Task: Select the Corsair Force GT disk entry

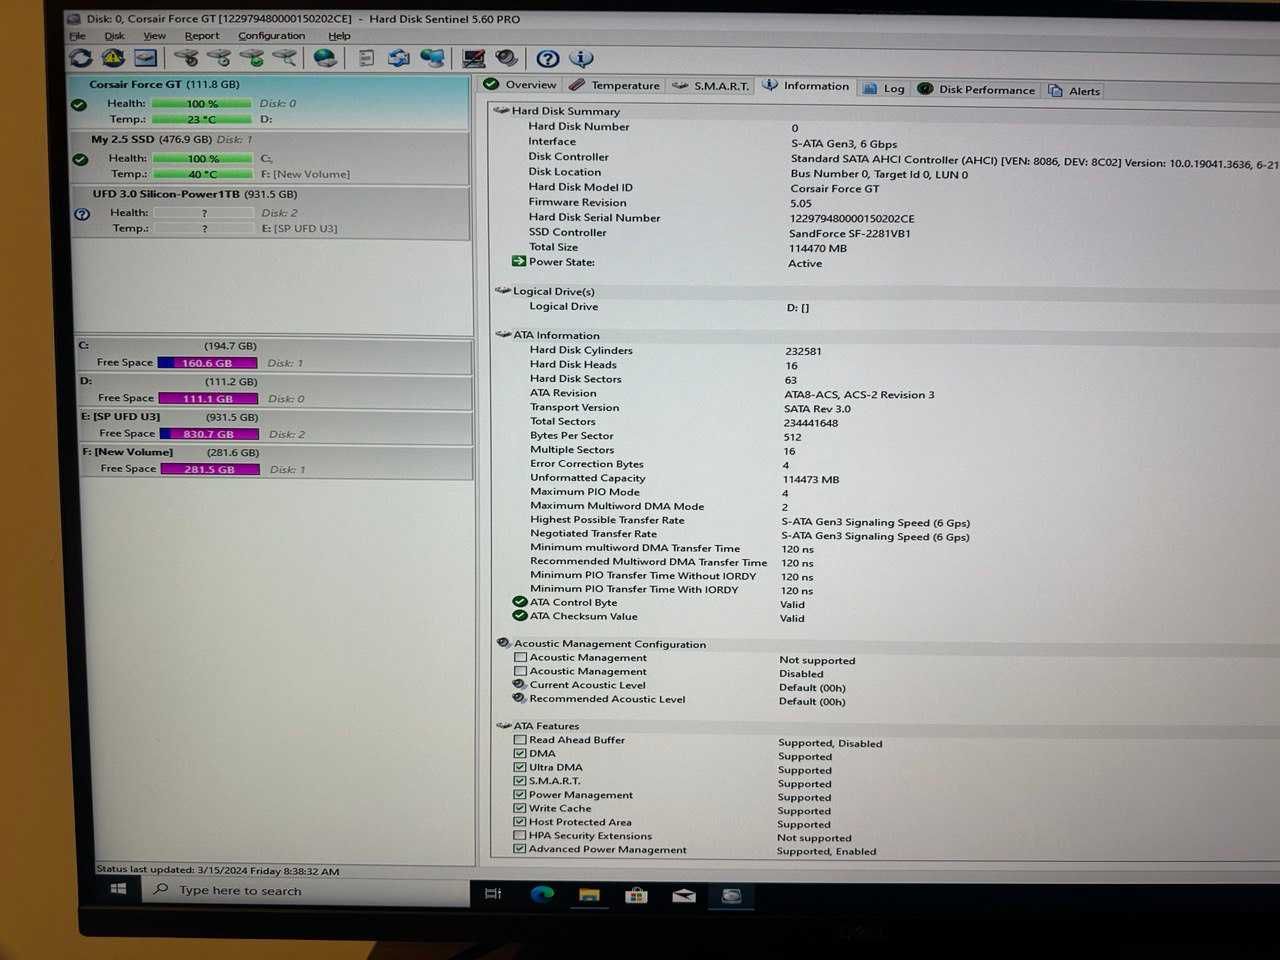Action: [x=270, y=102]
